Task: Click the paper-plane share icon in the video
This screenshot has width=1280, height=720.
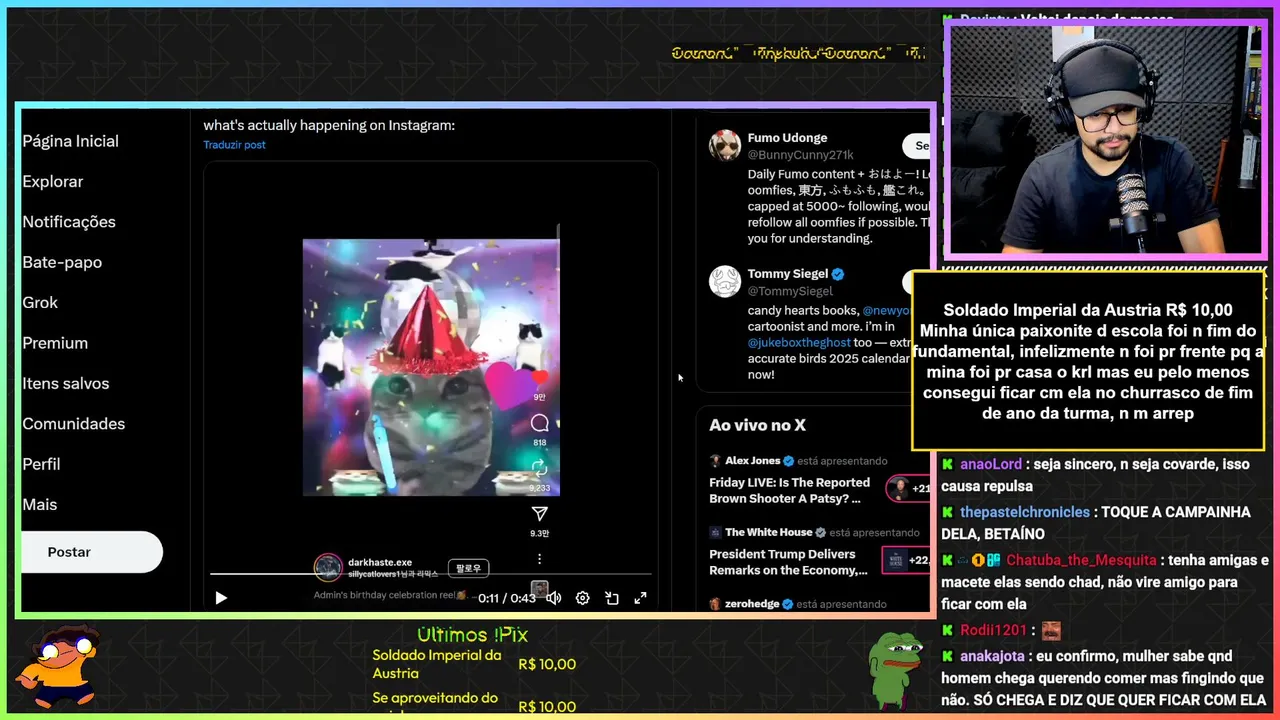Action: (539, 513)
